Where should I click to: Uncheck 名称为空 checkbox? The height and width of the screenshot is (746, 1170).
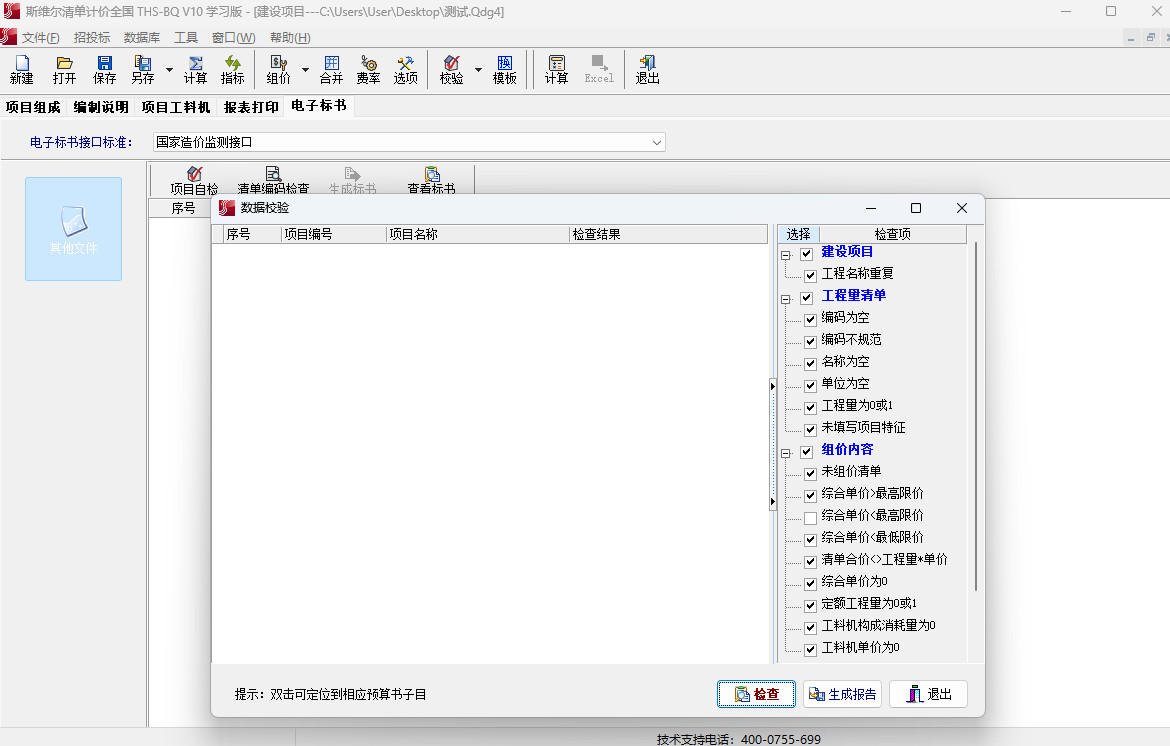810,363
